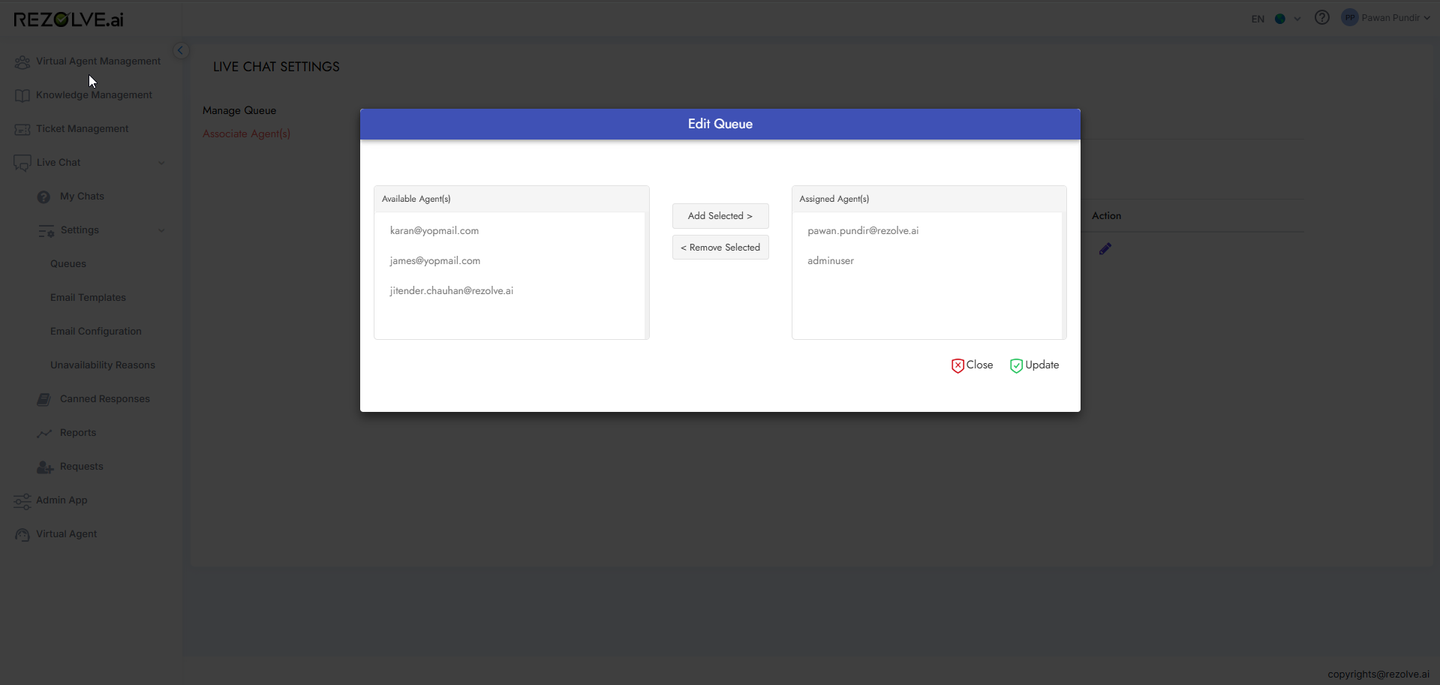Click the EN language label

click(1258, 19)
